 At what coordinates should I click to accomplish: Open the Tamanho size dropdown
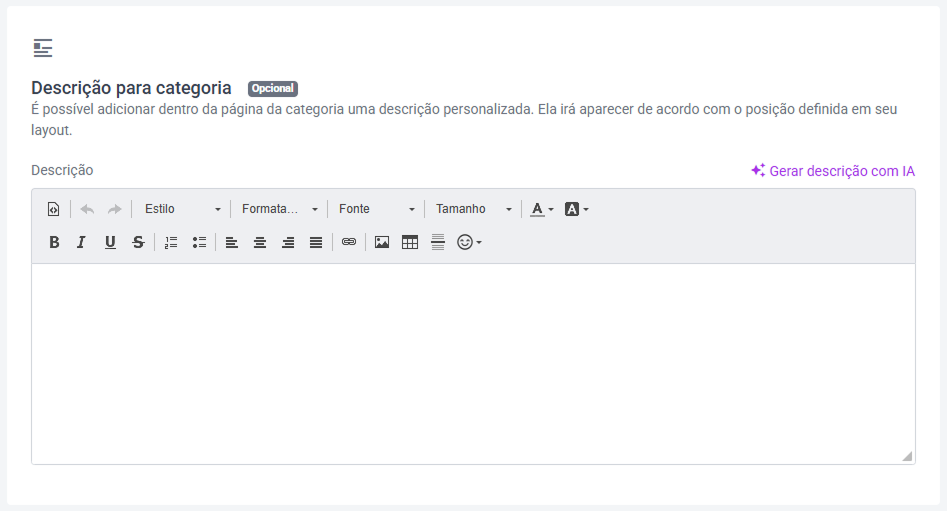point(474,209)
